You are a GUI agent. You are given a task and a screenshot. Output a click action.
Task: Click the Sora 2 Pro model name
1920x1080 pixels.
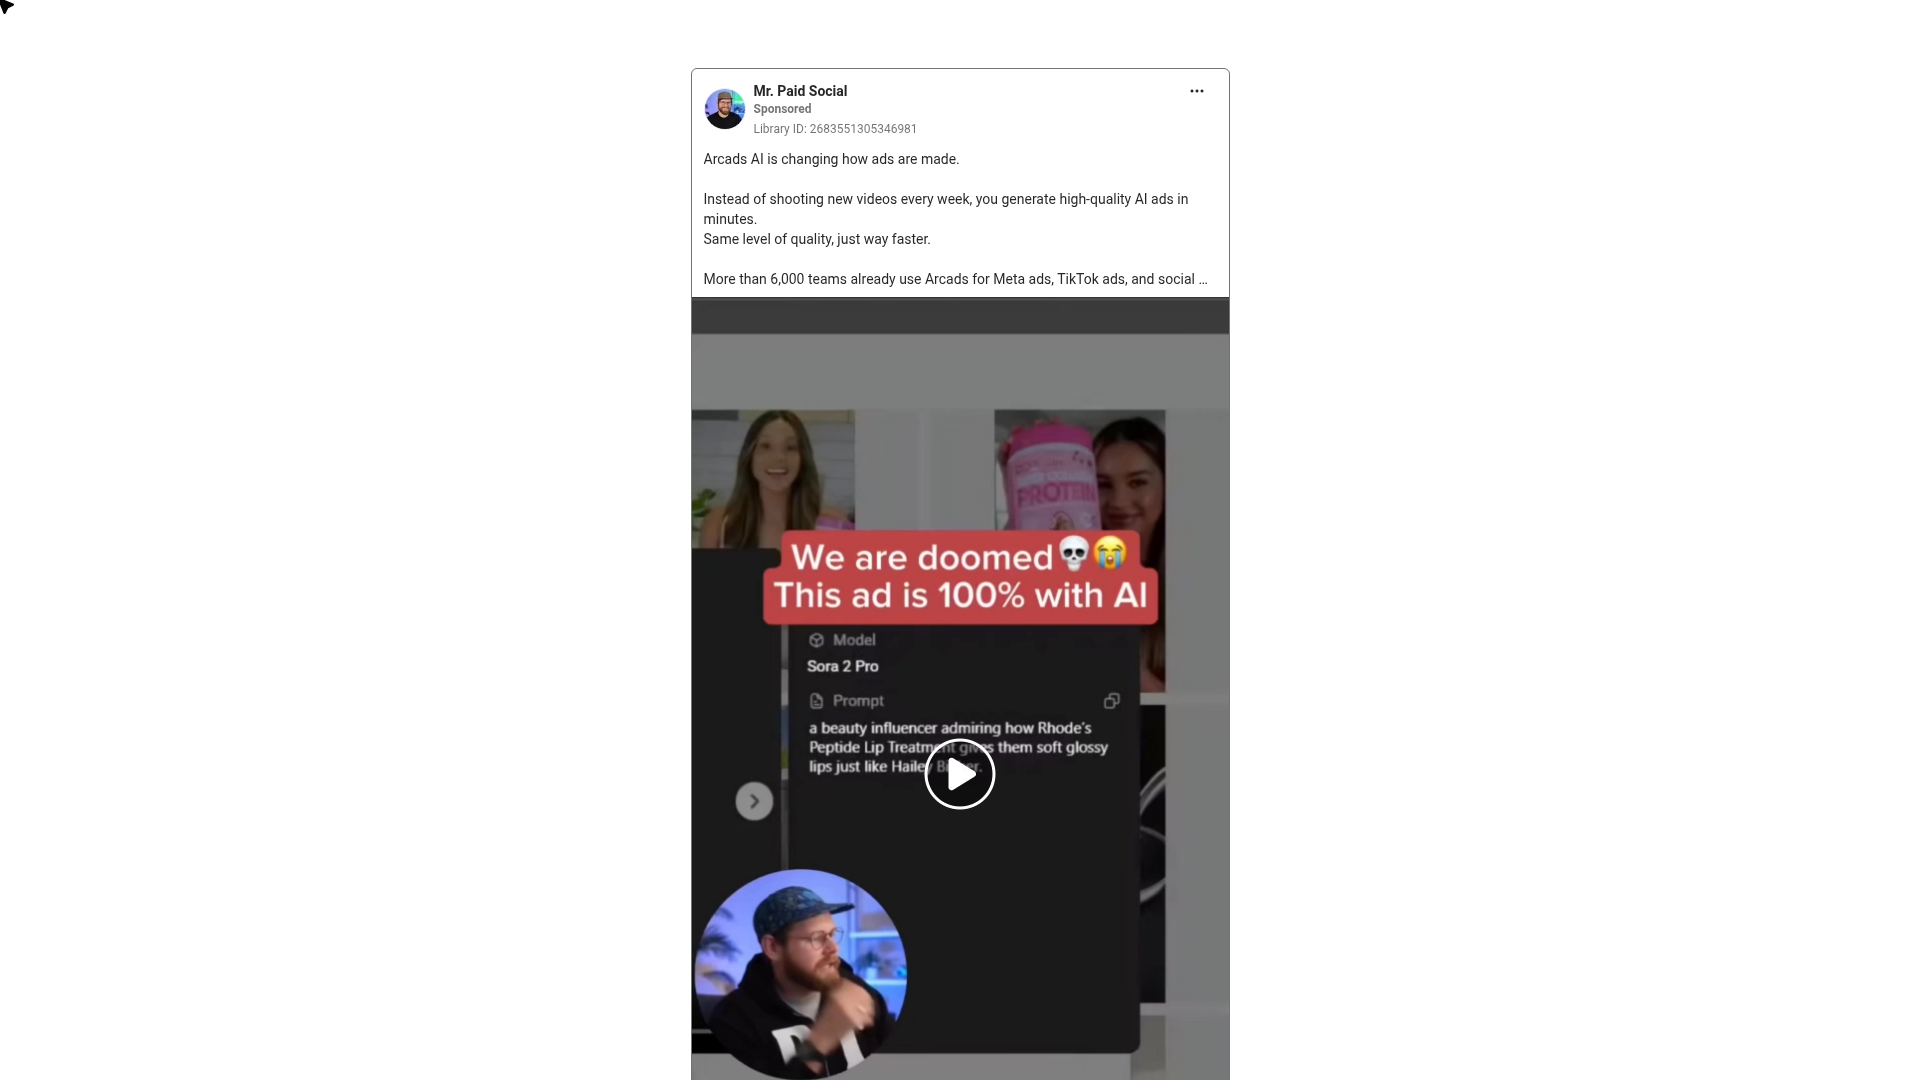[843, 666]
